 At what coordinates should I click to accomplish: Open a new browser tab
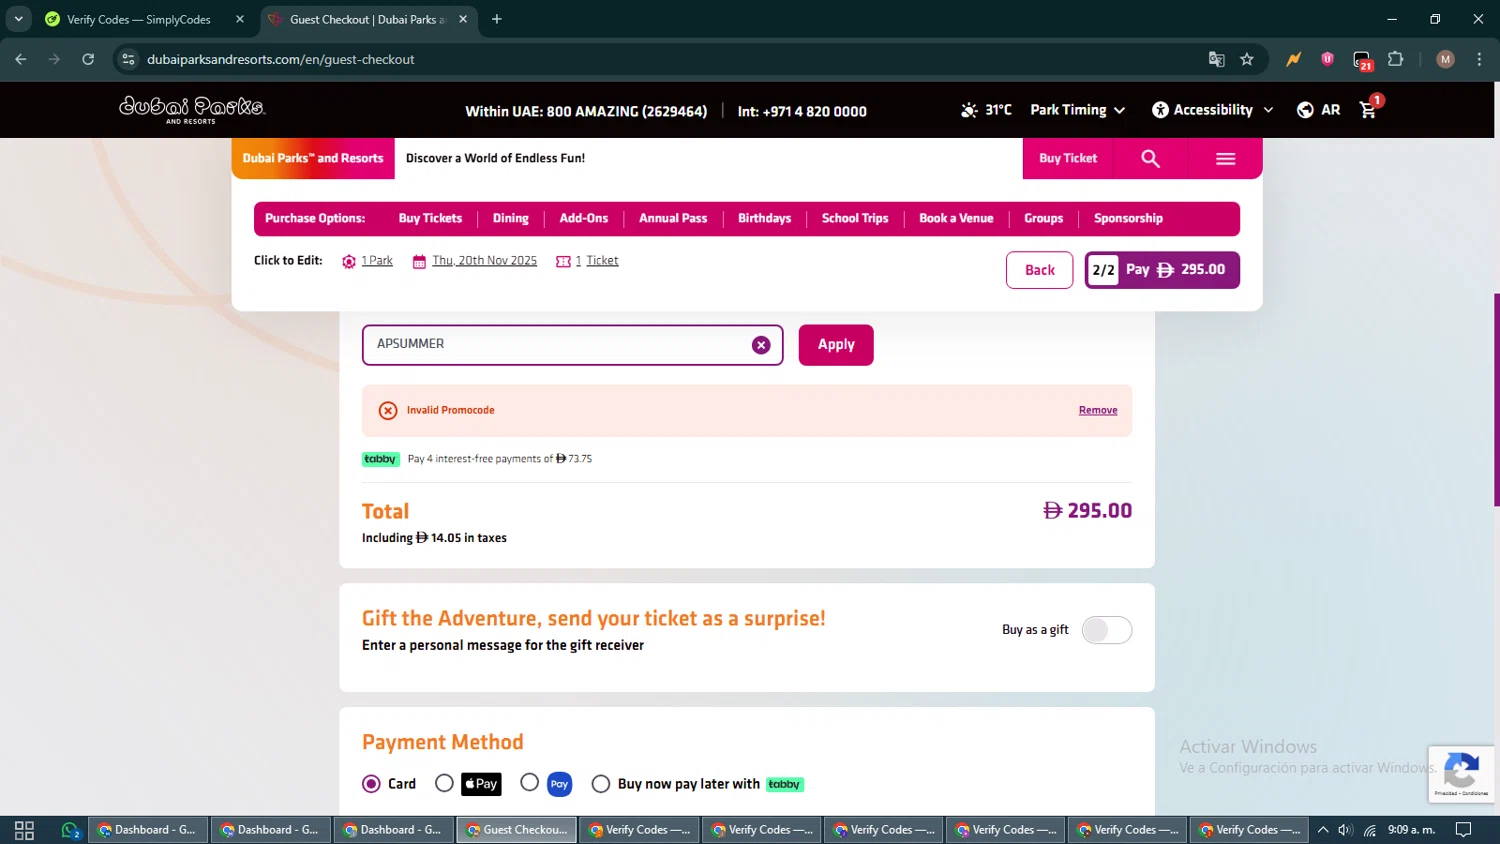click(x=497, y=19)
